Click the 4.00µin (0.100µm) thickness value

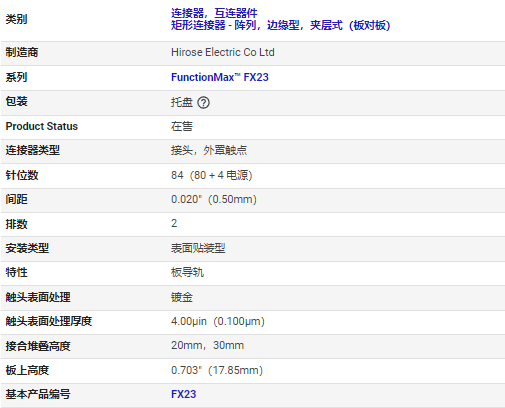(x=218, y=321)
